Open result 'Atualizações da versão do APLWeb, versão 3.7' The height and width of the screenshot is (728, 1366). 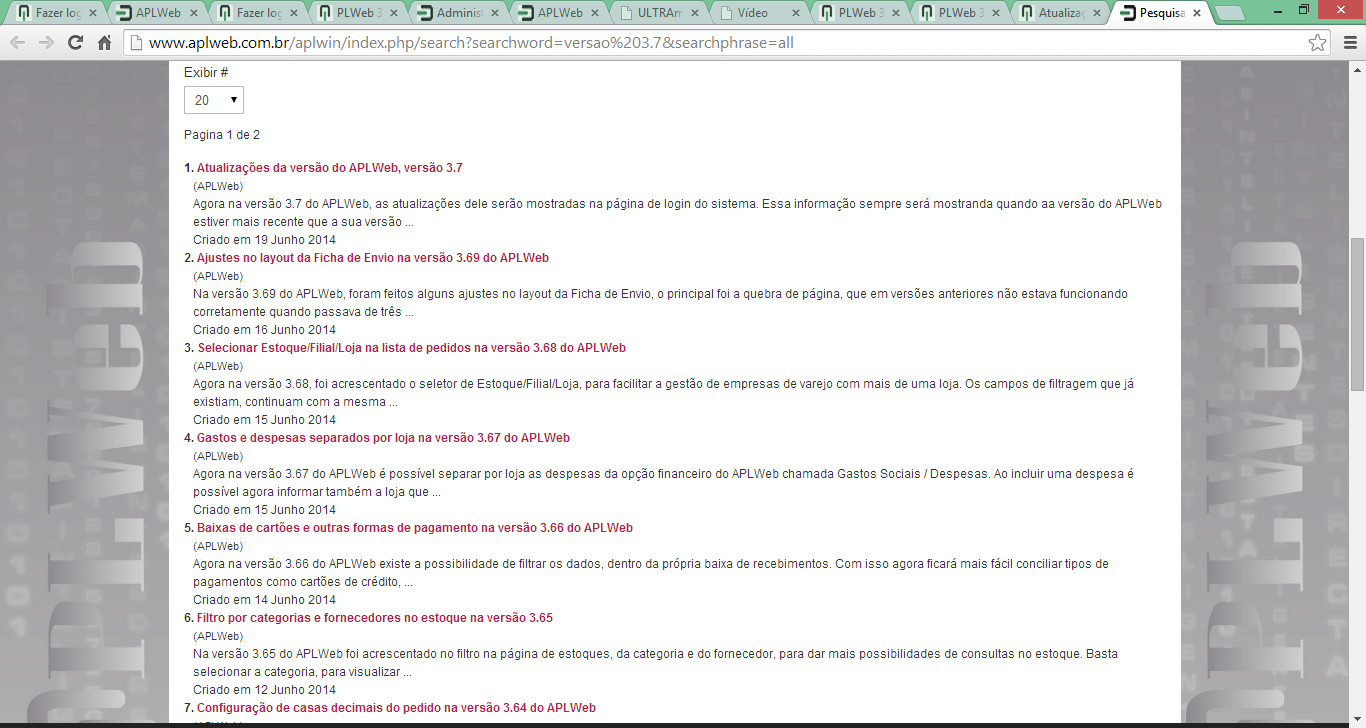(330, 168)
